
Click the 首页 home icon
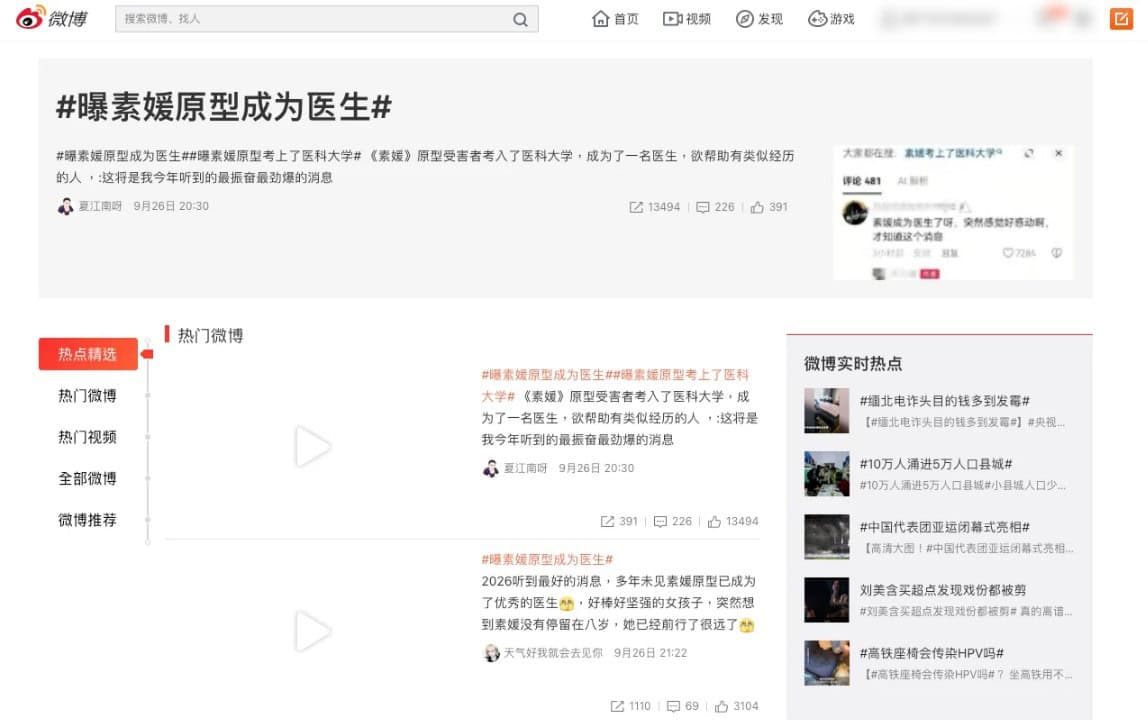[x=600, y=18]
